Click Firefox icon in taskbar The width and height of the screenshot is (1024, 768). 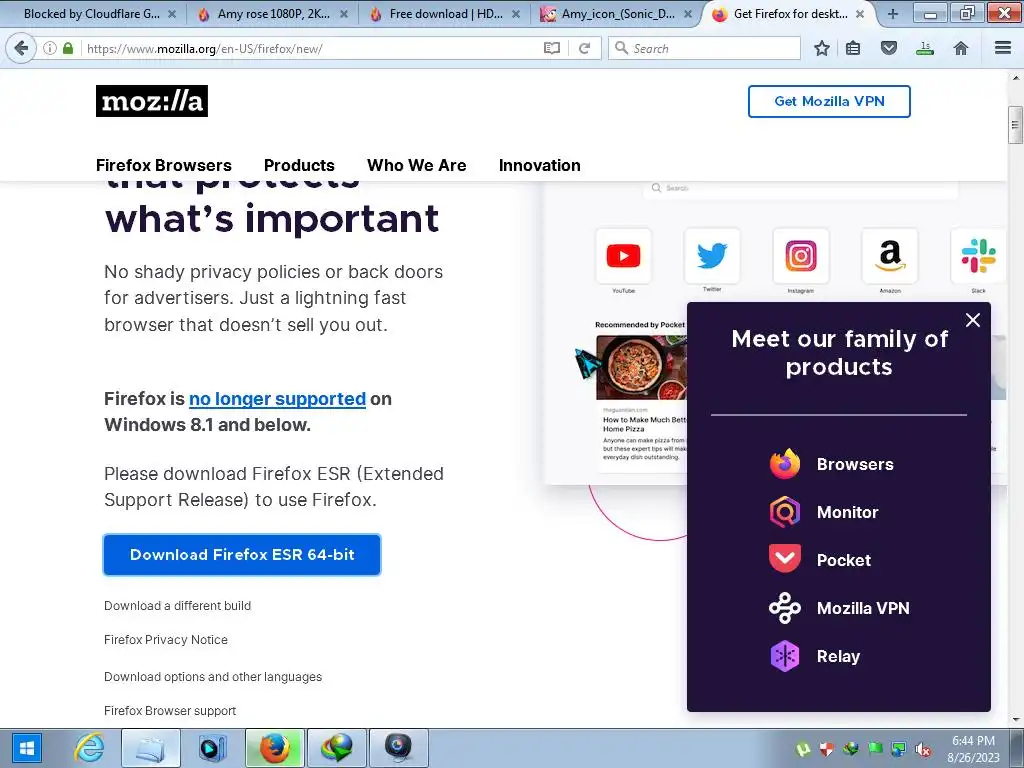click(274, 748)
